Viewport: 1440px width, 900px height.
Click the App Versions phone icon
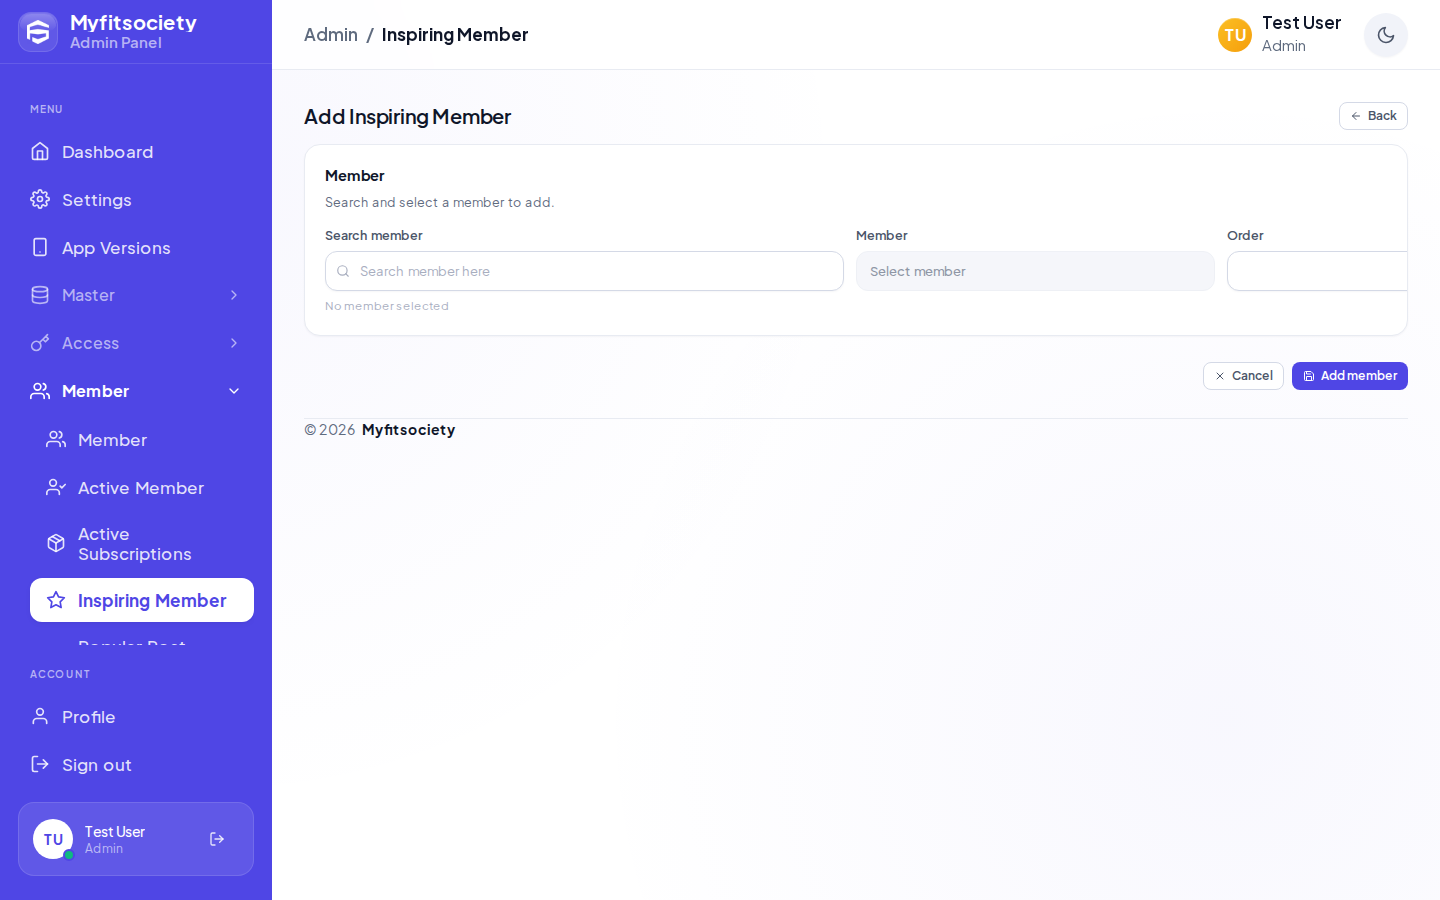click(x=40, y=247)
